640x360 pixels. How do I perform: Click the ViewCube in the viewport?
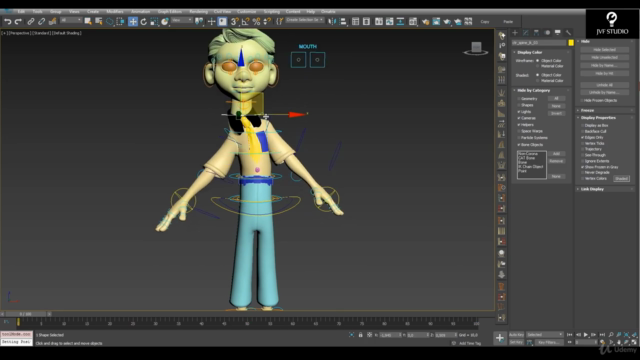pos(476,49)
